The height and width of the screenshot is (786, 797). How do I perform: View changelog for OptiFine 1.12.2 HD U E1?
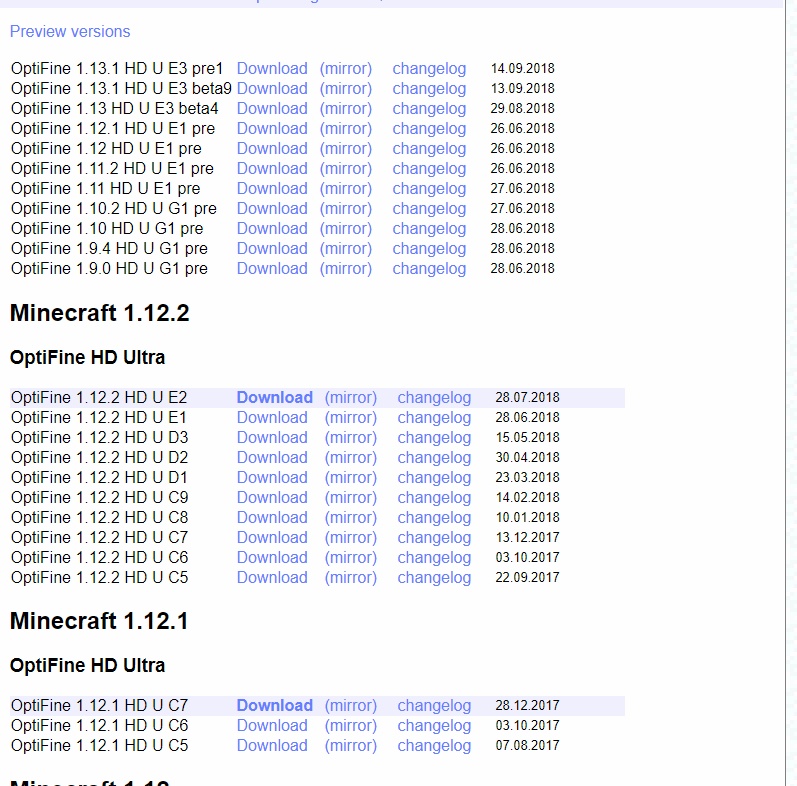[x=434, y=417]
